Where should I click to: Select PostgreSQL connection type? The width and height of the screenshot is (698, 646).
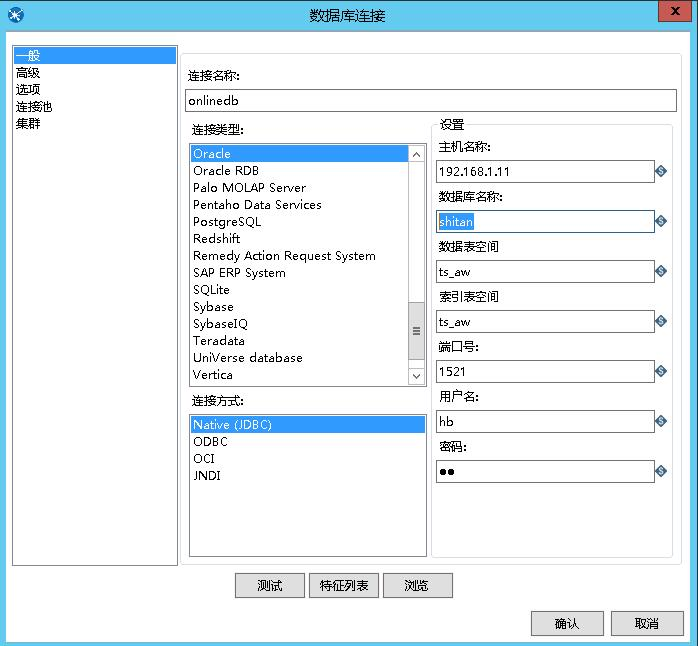[x=299, y=222]
